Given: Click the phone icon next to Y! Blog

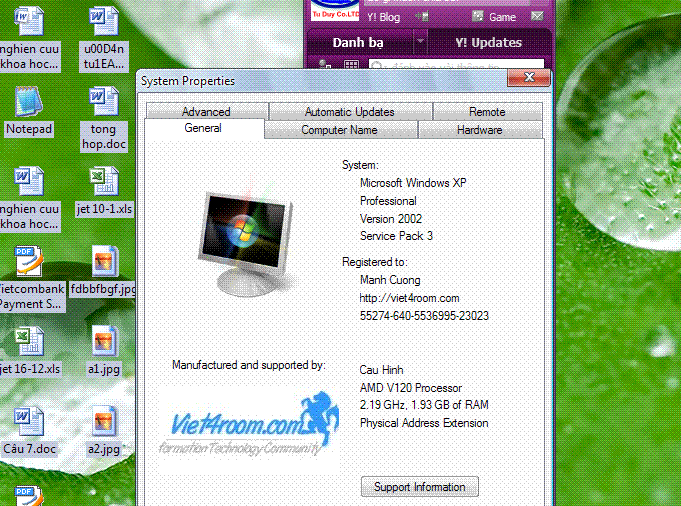Looking at the screenshot, I should point(422,17).
